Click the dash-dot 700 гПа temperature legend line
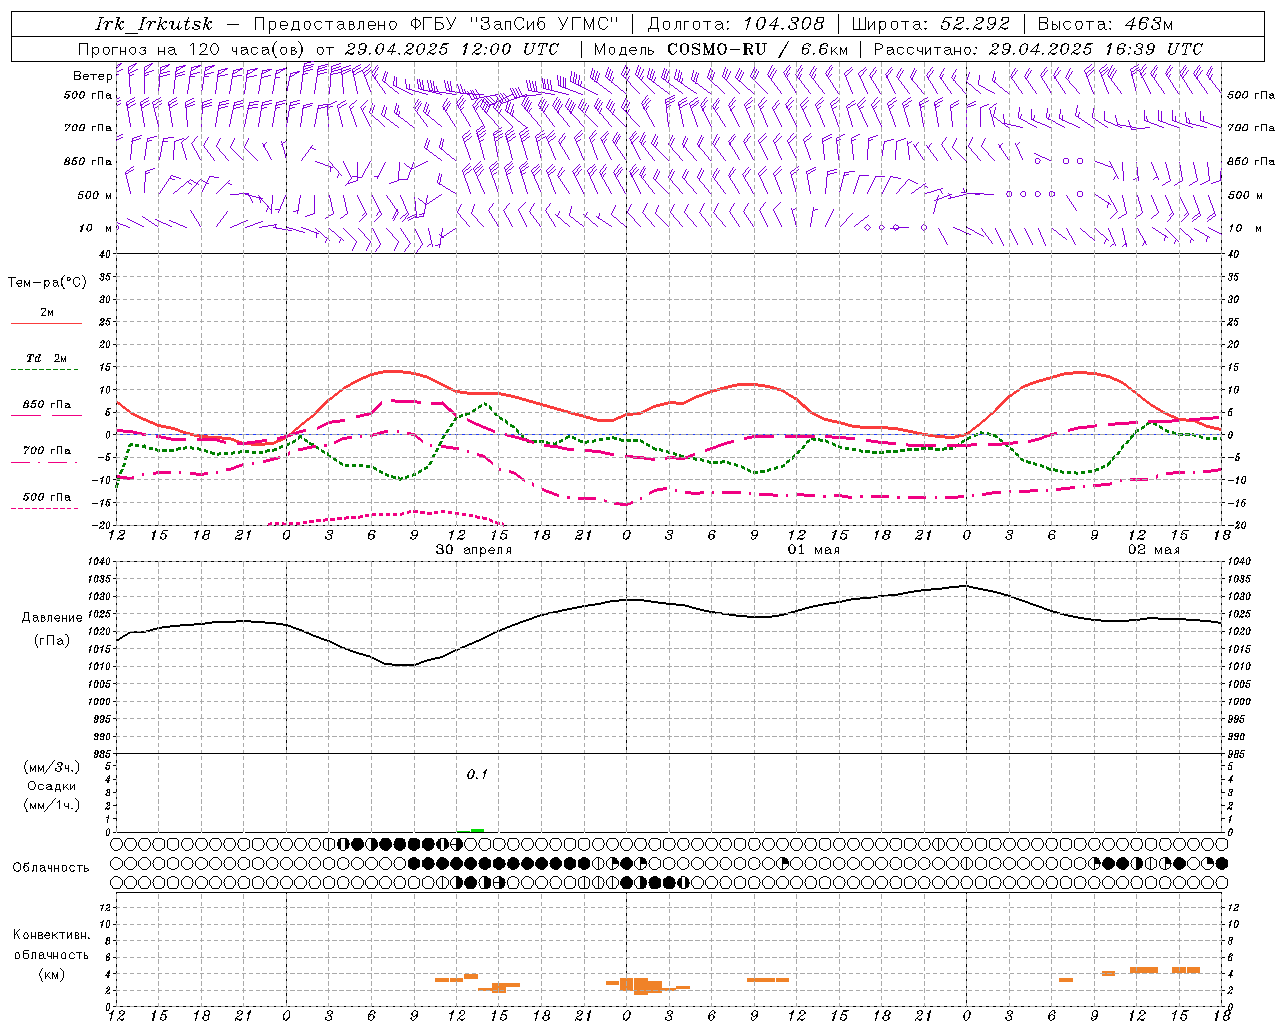This screenshot has height=1024, width=1280. click(x=46, y=462)
